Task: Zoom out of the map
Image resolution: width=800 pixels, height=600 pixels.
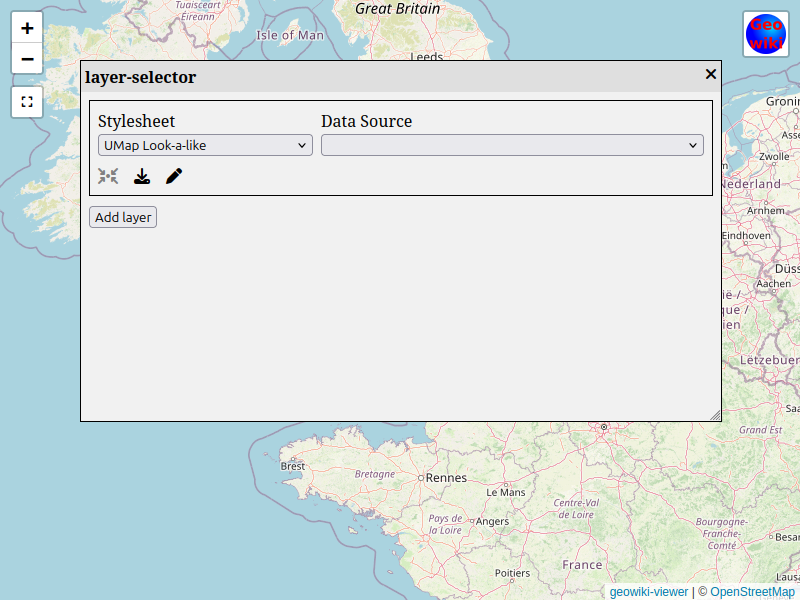Action: 27,59
